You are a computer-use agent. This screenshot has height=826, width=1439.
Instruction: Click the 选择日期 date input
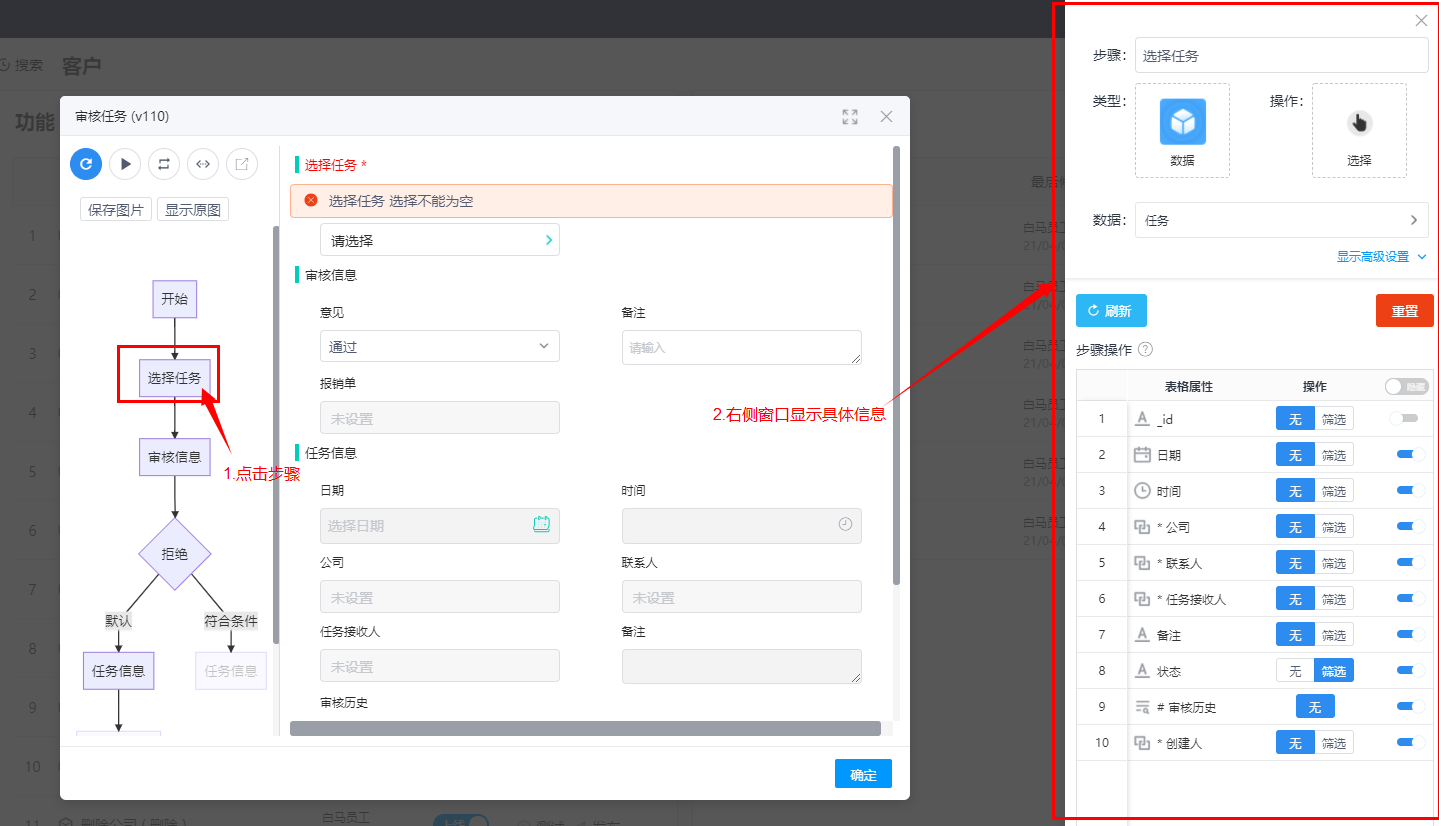[x=440, y=525]
